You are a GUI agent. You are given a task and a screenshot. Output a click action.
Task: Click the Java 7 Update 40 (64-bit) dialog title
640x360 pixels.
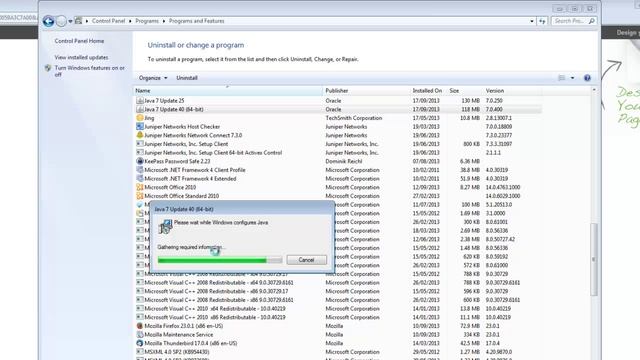tap(184, 209)
